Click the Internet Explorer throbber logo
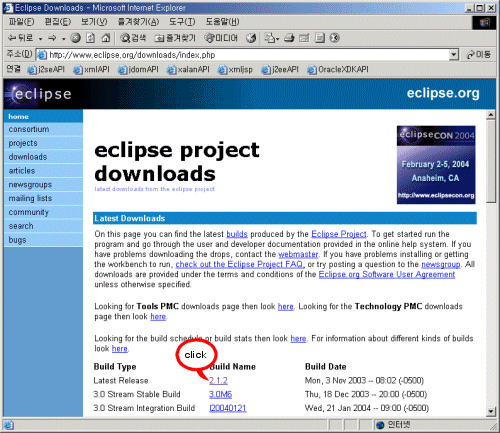Screen dimensions: 500x433 coord(484,22)
